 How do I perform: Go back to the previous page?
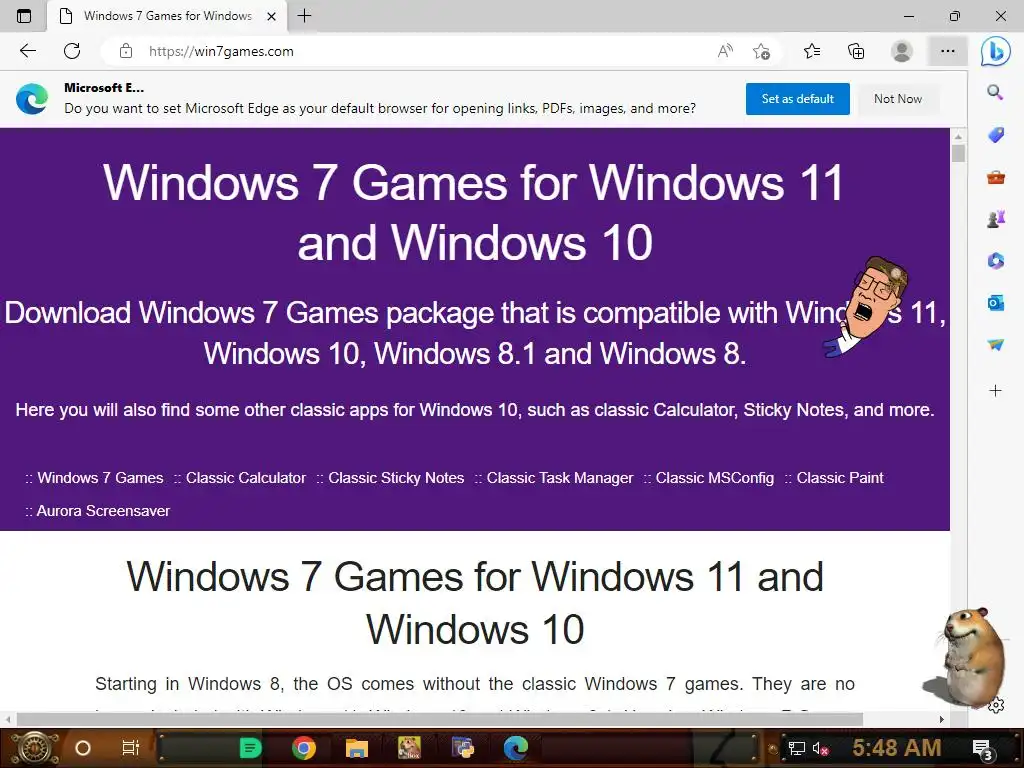(x=27, y=51)
